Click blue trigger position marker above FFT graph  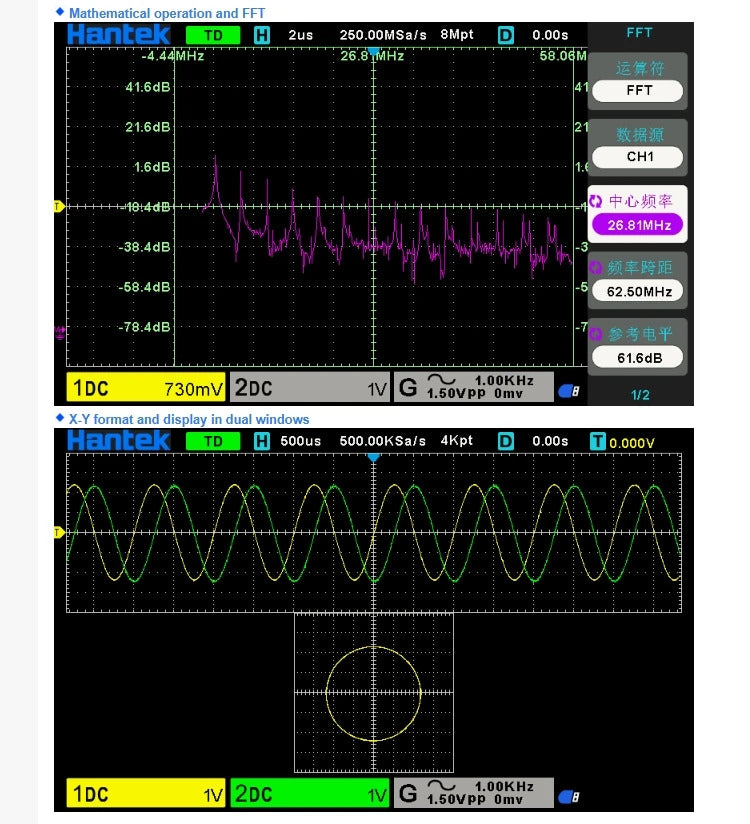tap(373, 49)
